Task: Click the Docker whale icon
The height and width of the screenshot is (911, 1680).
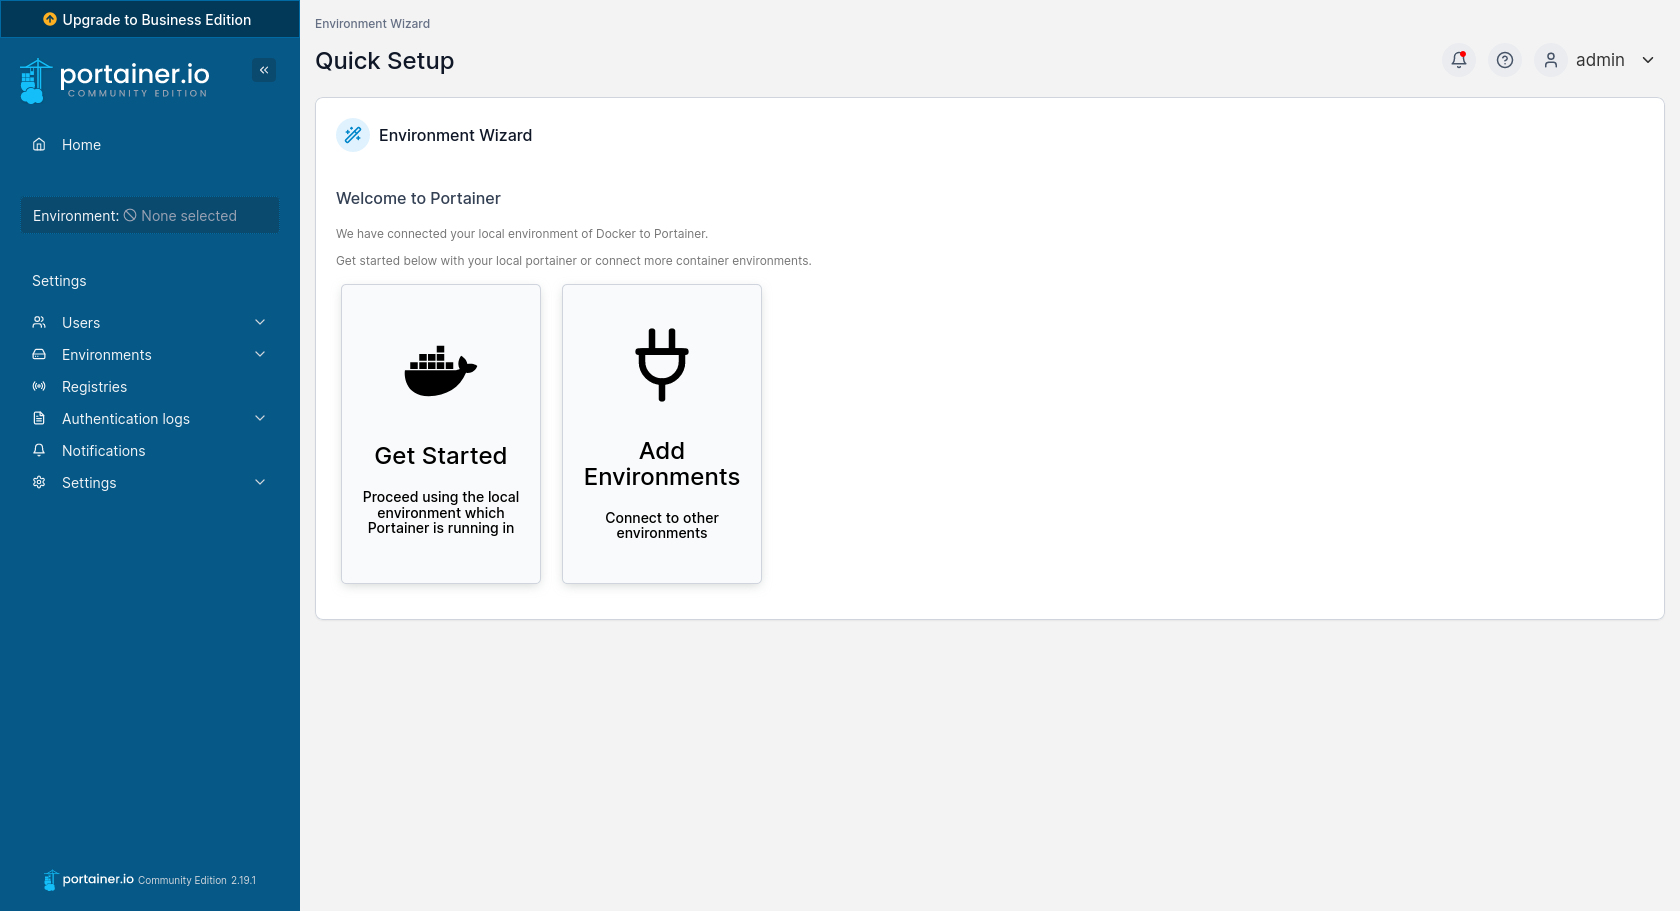Action: click(x=440, y=371)
